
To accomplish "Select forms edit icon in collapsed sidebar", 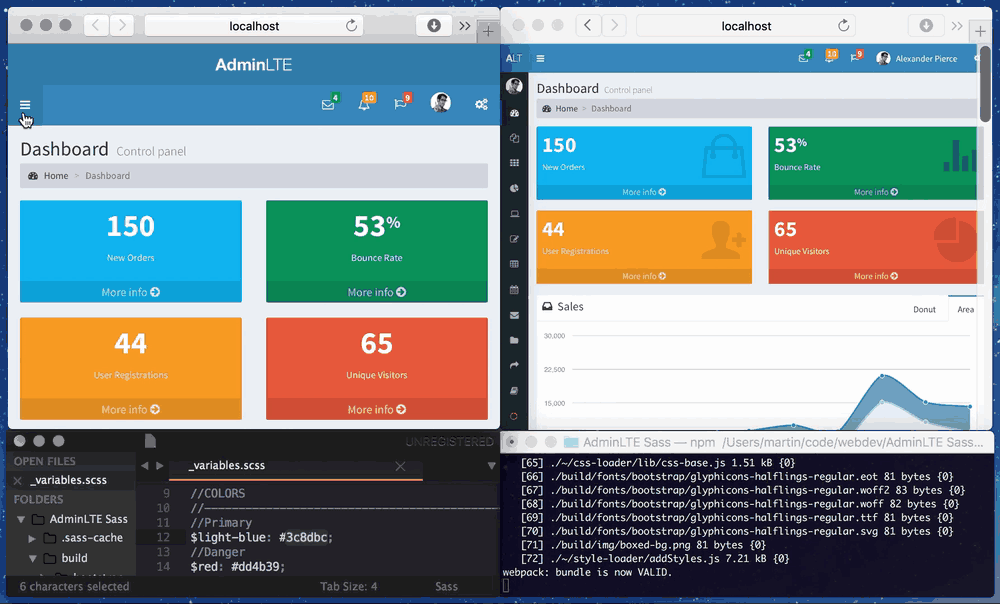I will (514, 239).
